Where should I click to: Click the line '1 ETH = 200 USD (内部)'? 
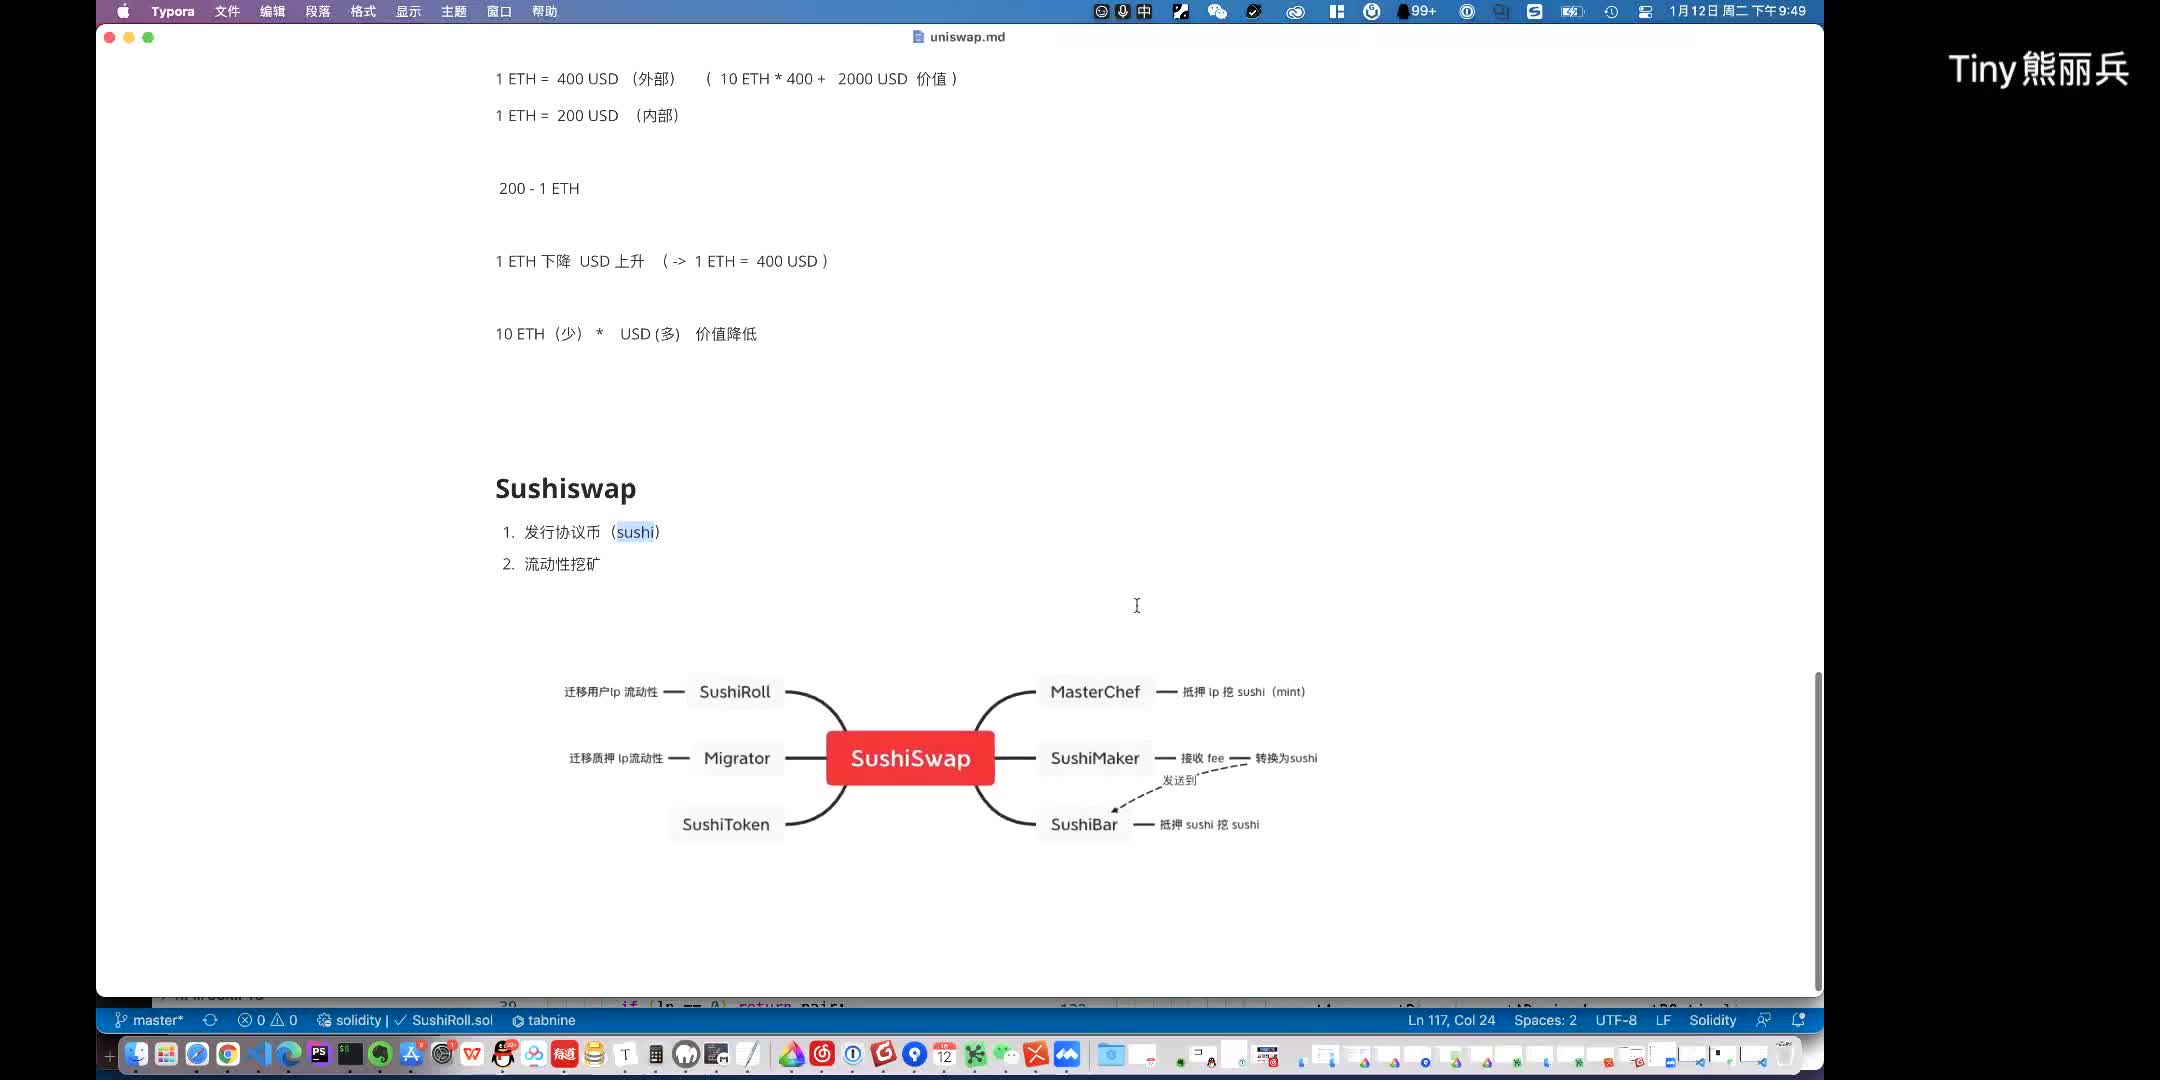coord(589,116)
